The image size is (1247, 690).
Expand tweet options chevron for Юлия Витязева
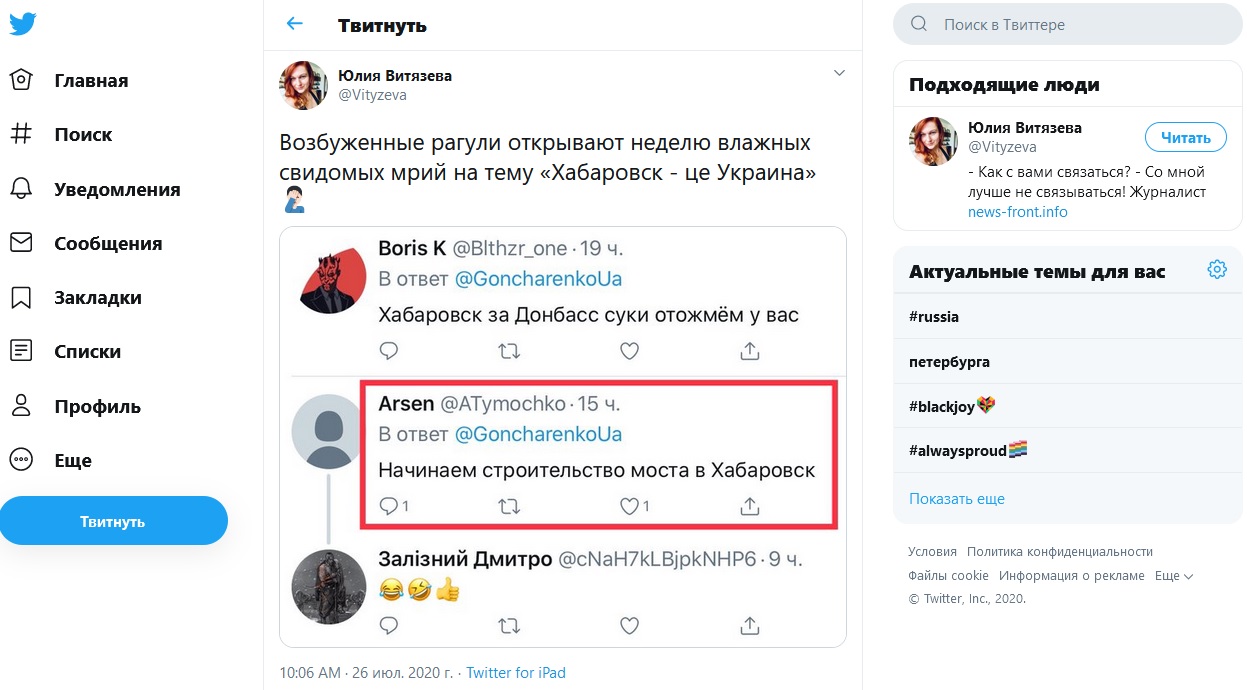839,73
